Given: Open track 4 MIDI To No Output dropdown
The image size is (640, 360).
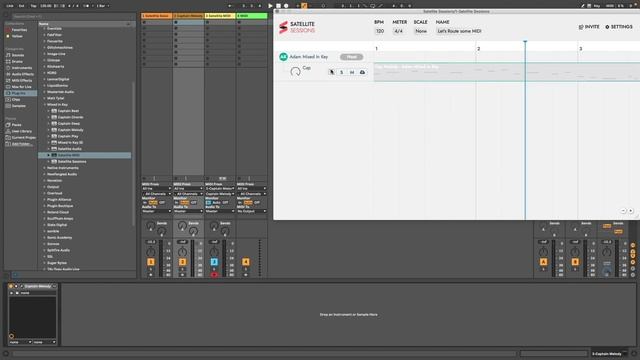Looking at the screenshot, I should [x=251, y=211].
